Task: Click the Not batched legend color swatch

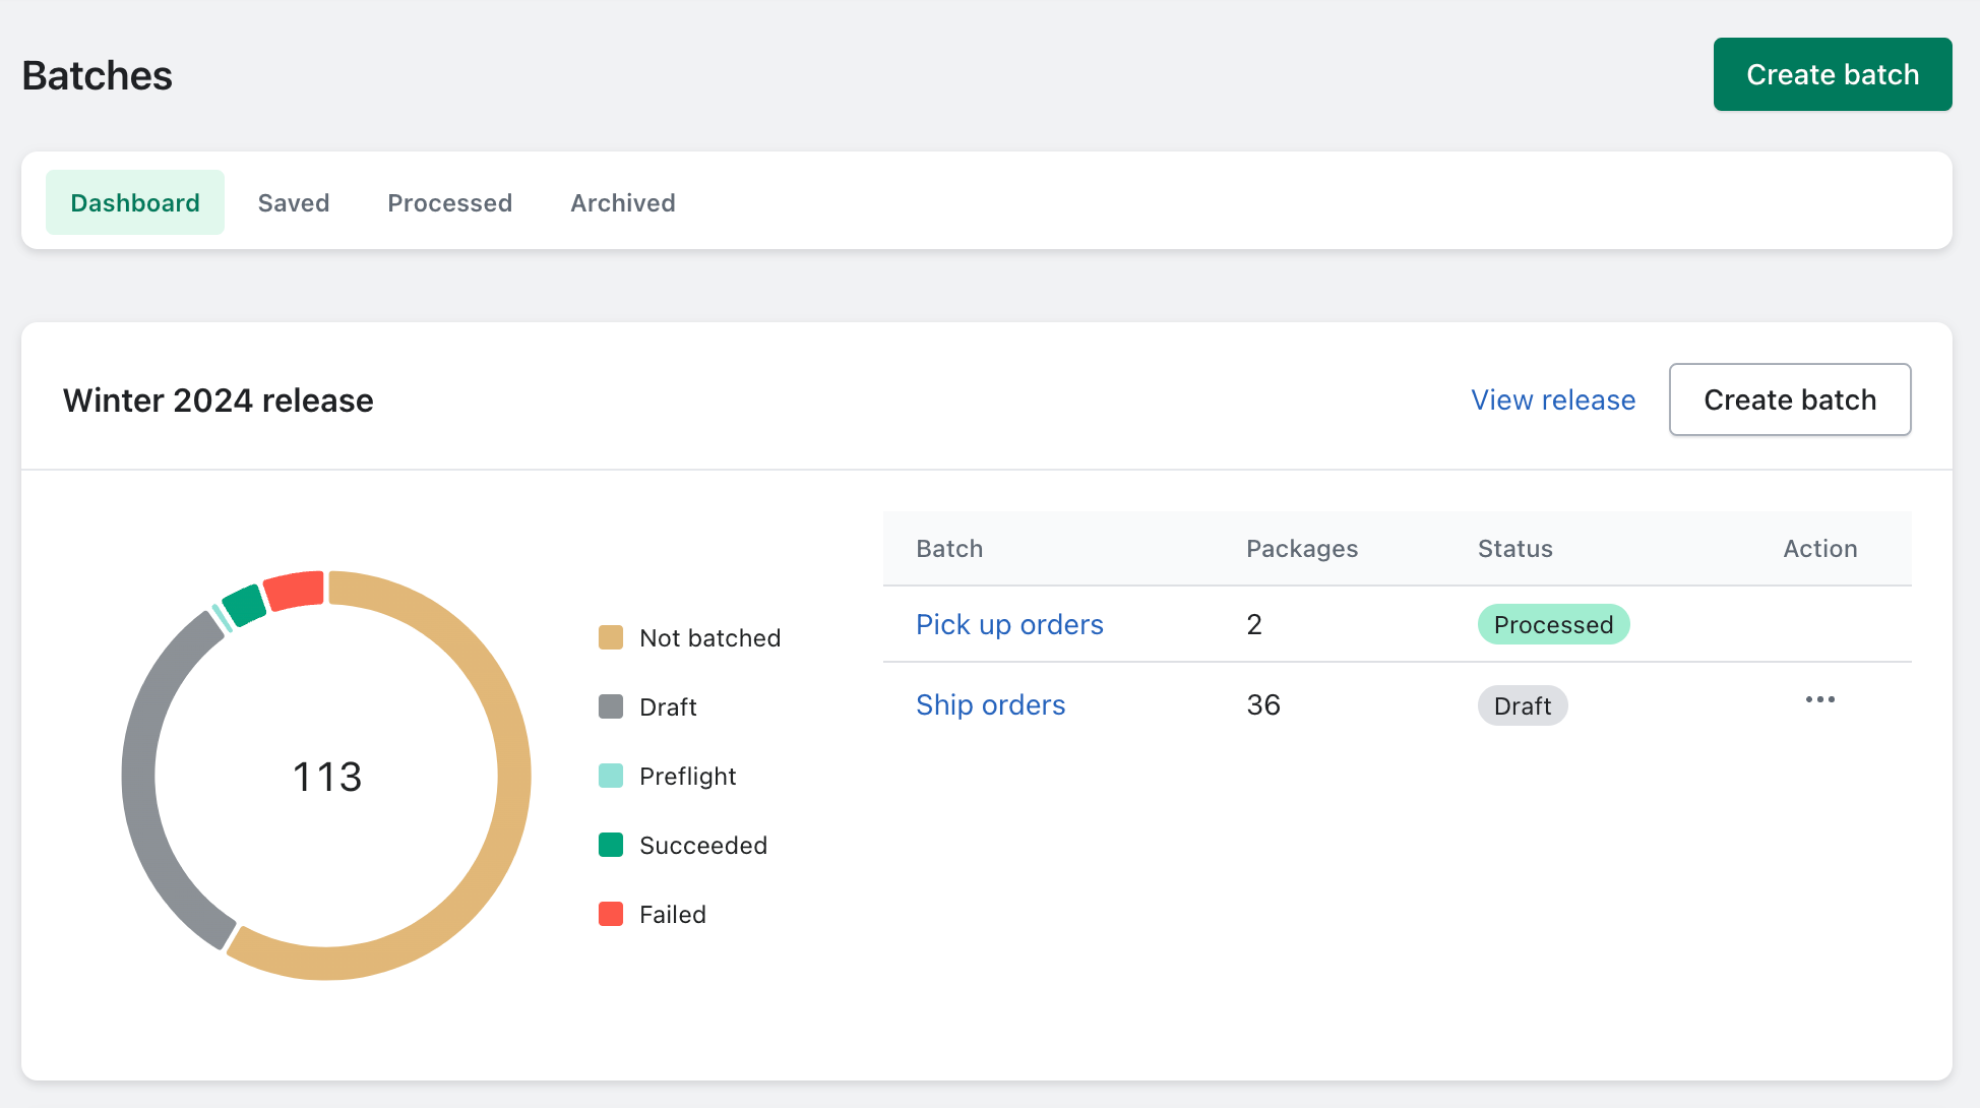Action: click(610, 638)
